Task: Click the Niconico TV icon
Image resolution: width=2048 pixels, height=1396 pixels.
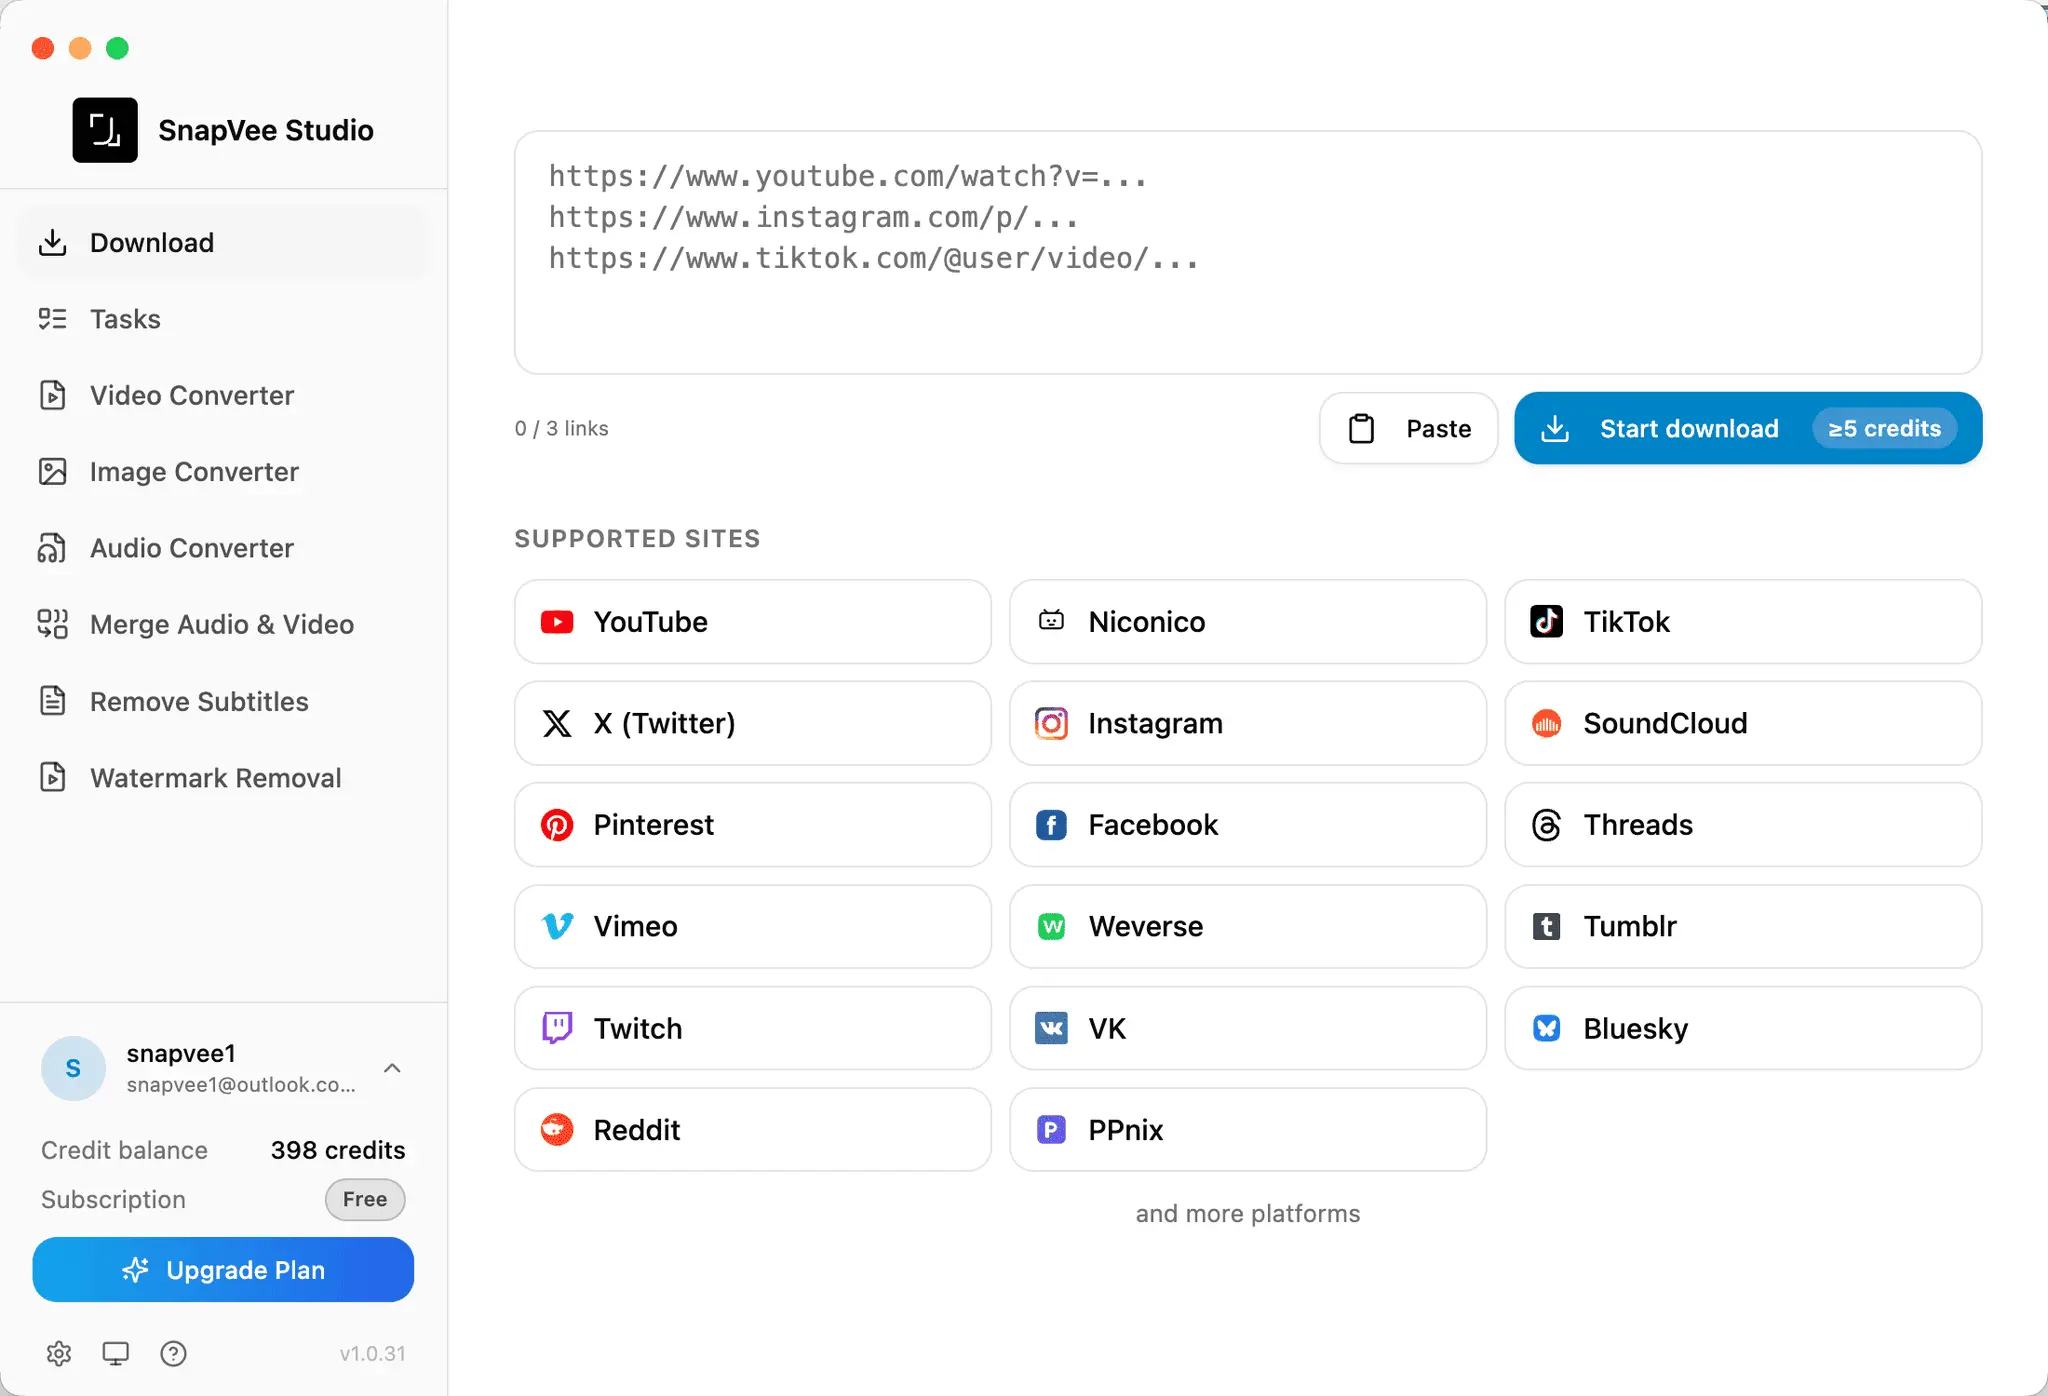Action: tap(1051, 621)
